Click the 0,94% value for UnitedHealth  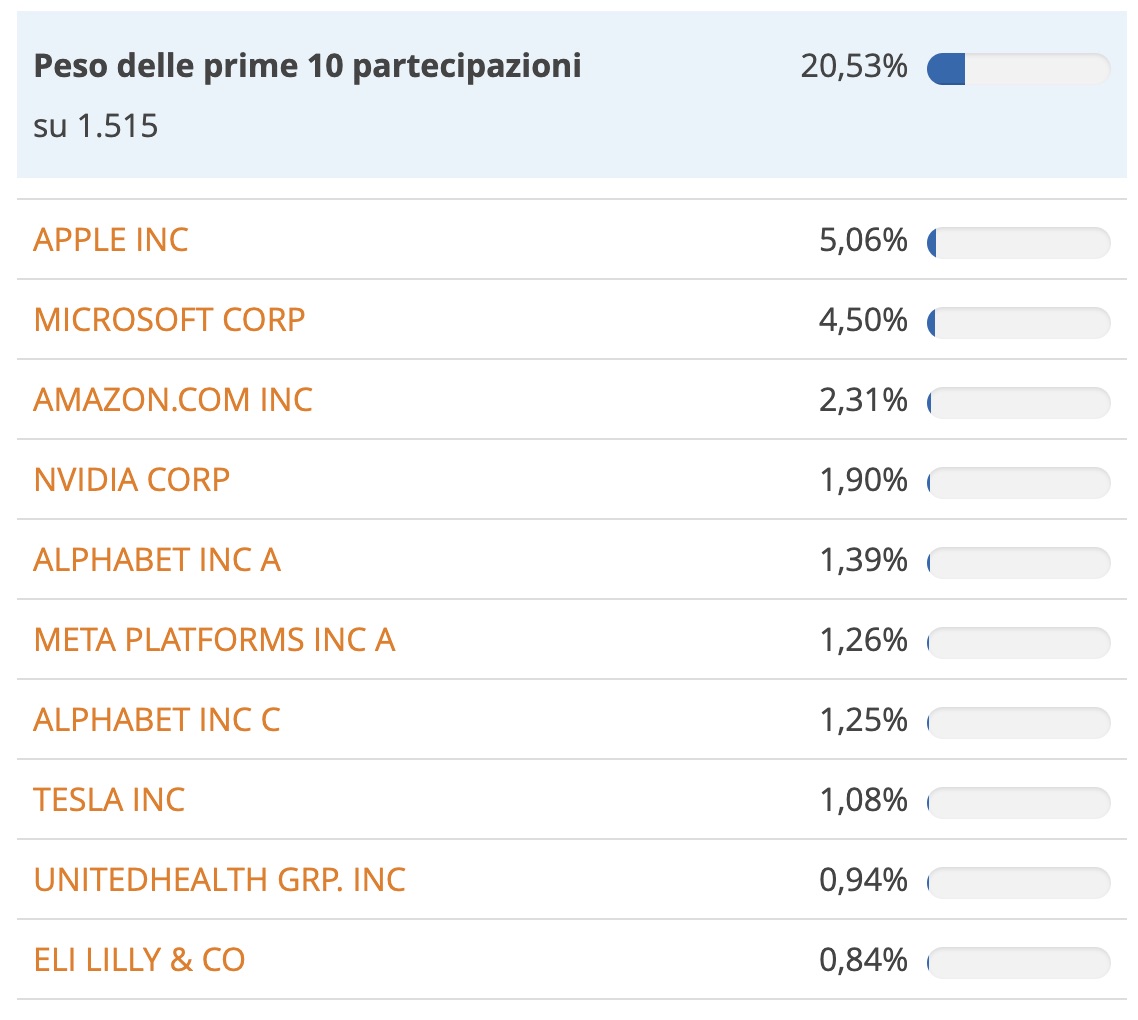868,880
